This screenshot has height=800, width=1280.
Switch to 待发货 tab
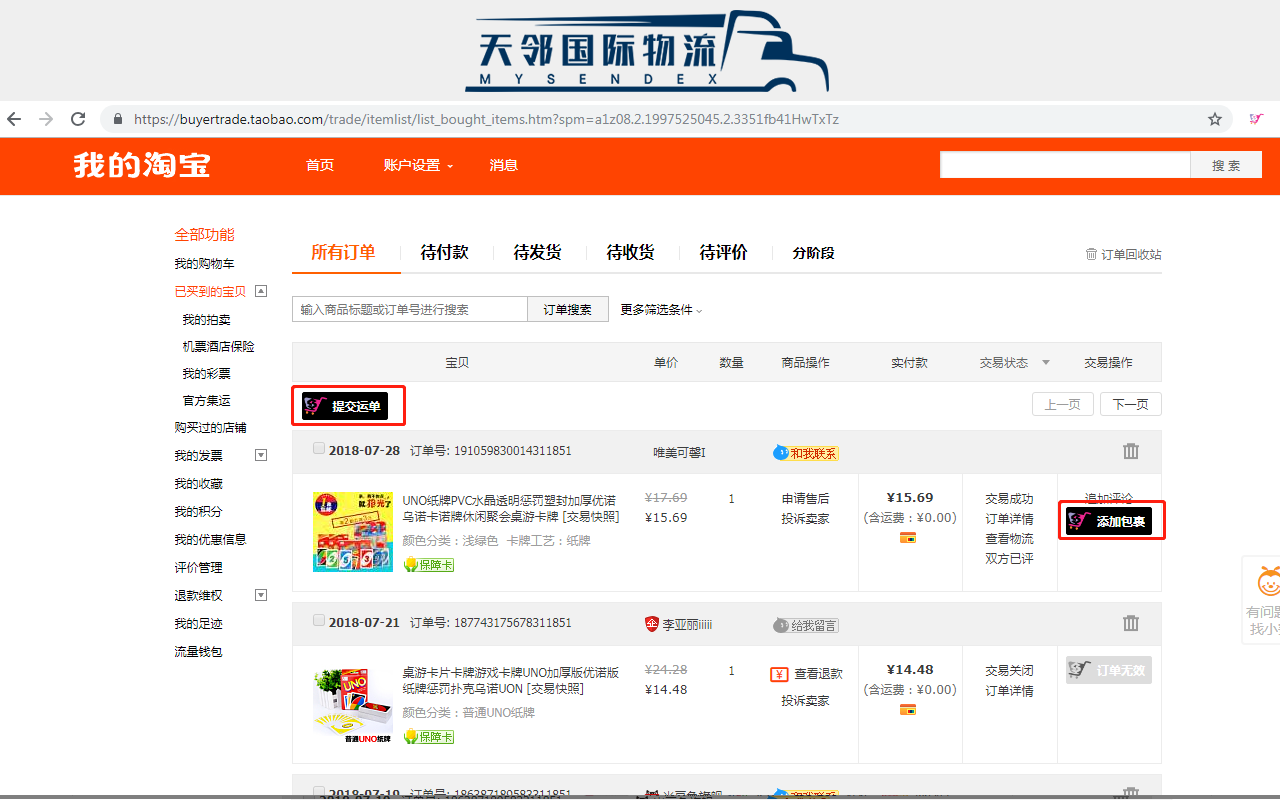(537, 253)
